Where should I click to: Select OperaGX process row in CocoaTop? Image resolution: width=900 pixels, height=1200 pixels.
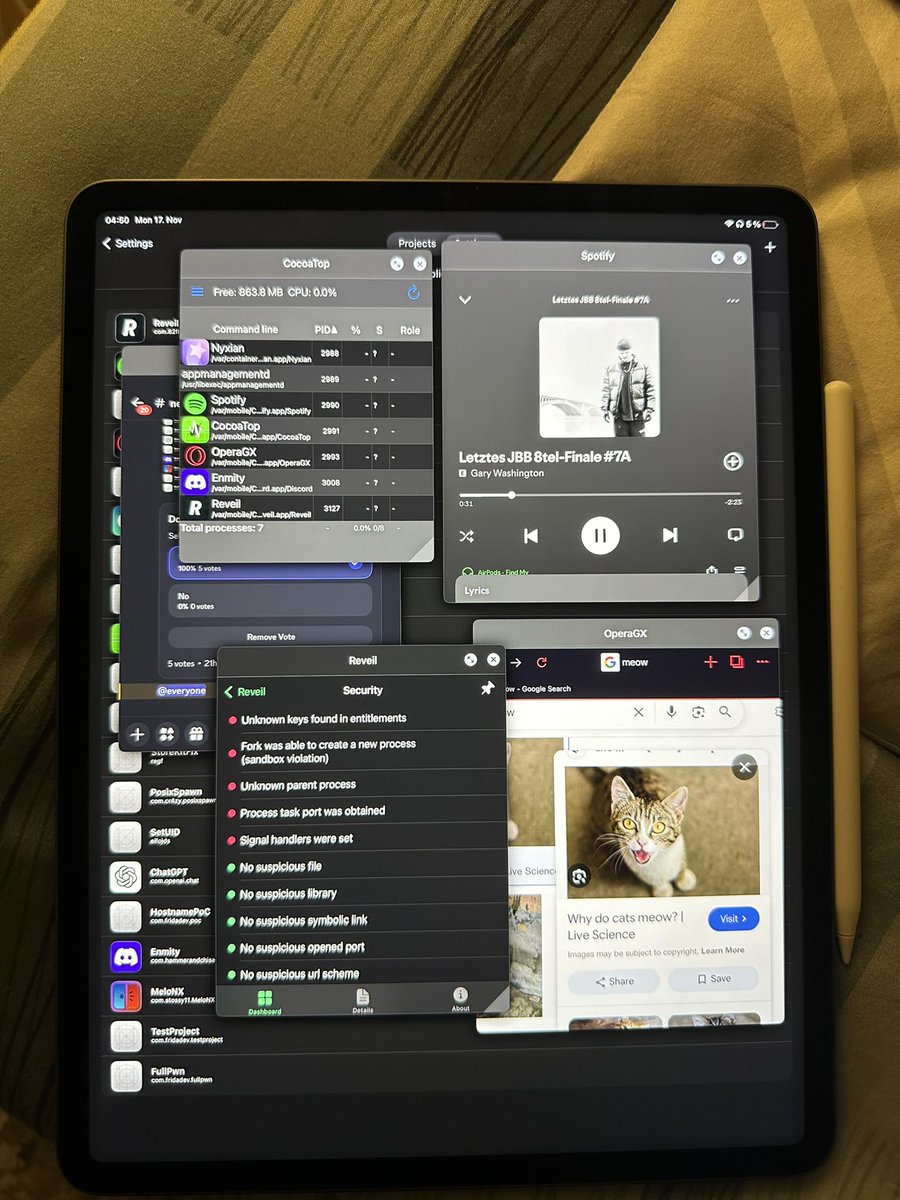coord(307,456)
